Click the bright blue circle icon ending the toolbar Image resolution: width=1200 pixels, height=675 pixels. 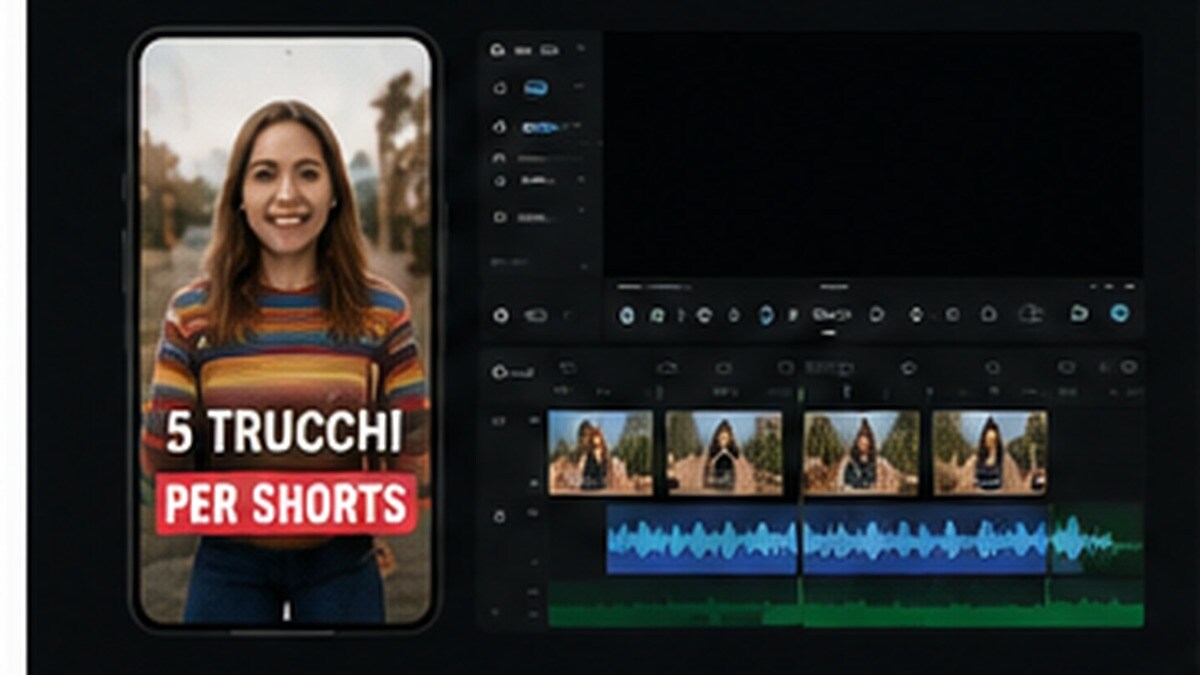(x=1119, y=313)
